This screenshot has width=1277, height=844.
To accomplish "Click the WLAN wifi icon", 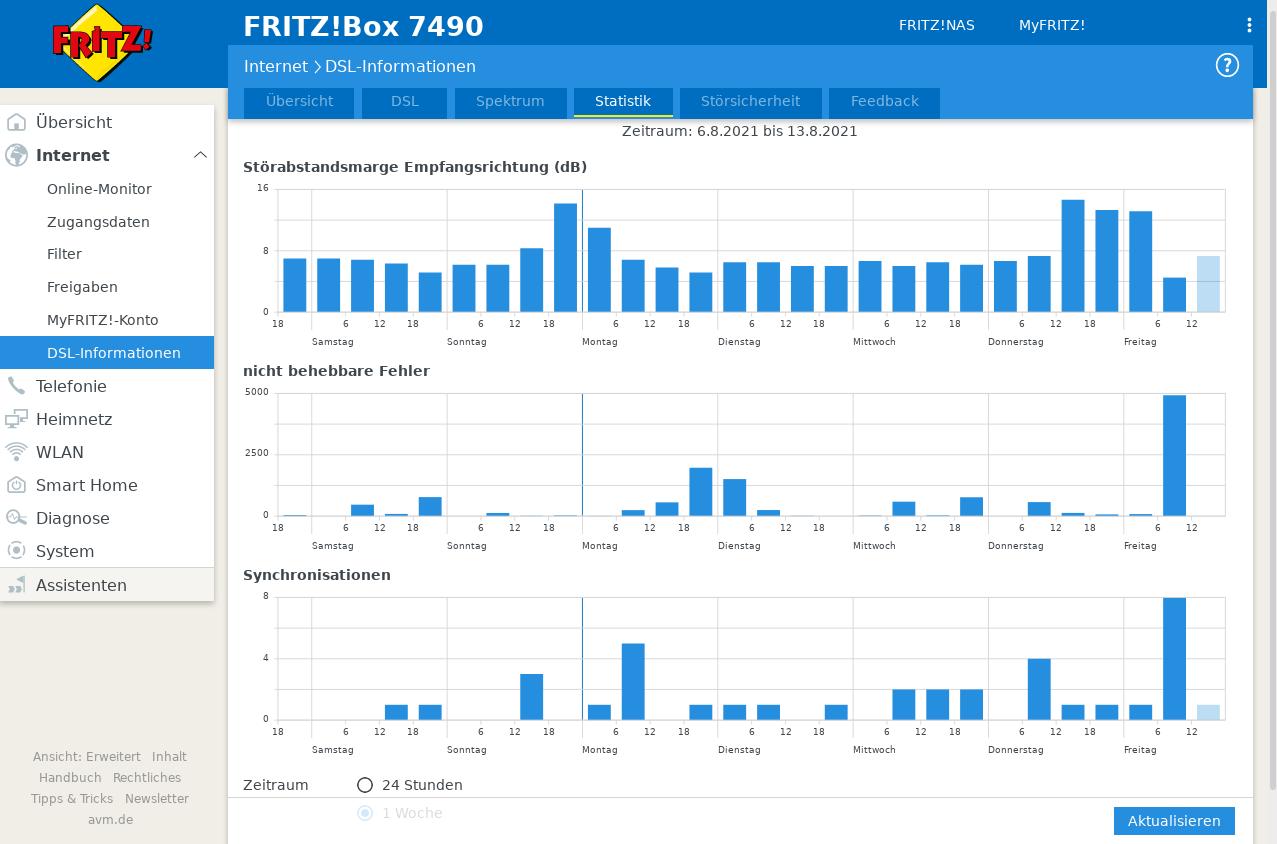I will 16,452.
